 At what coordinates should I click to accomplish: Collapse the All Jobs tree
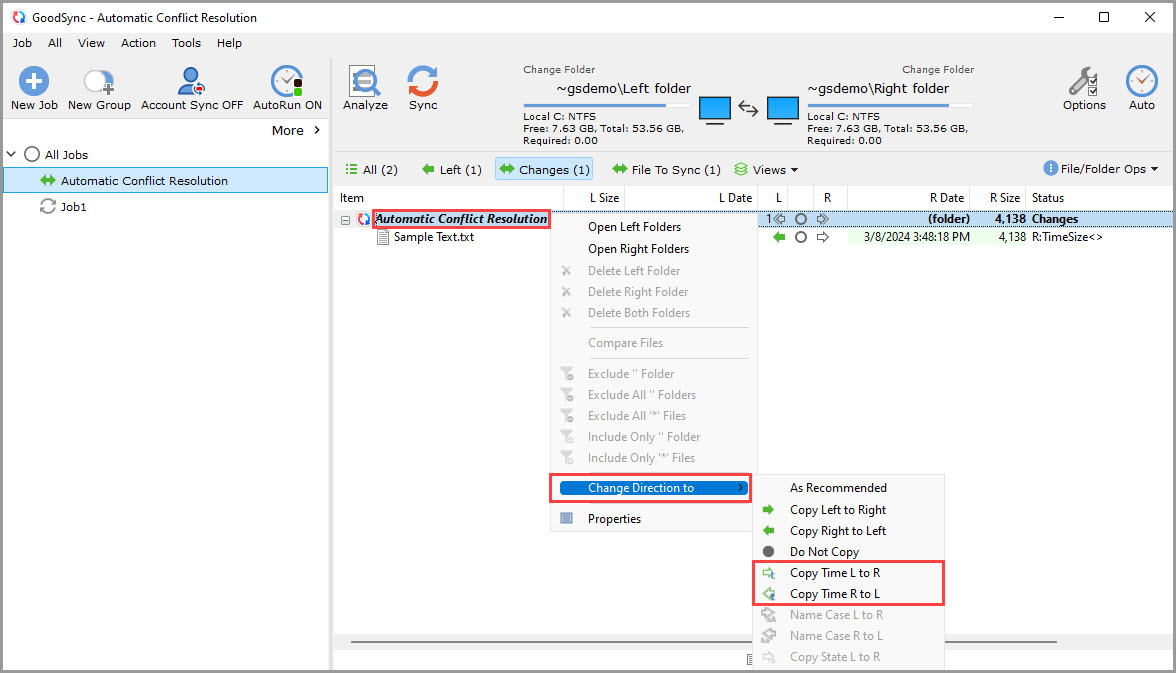(x=11, y=154)
